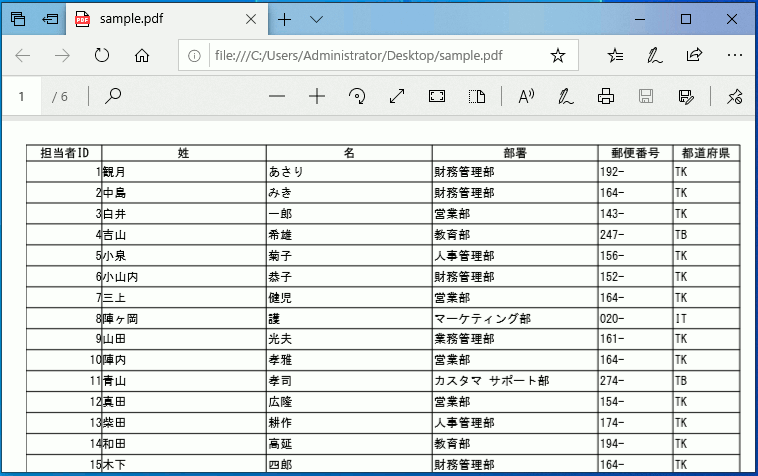The width and height of the screenshot is (758, 476).
Task: Open the page view layout option
Action: point(477,96)
